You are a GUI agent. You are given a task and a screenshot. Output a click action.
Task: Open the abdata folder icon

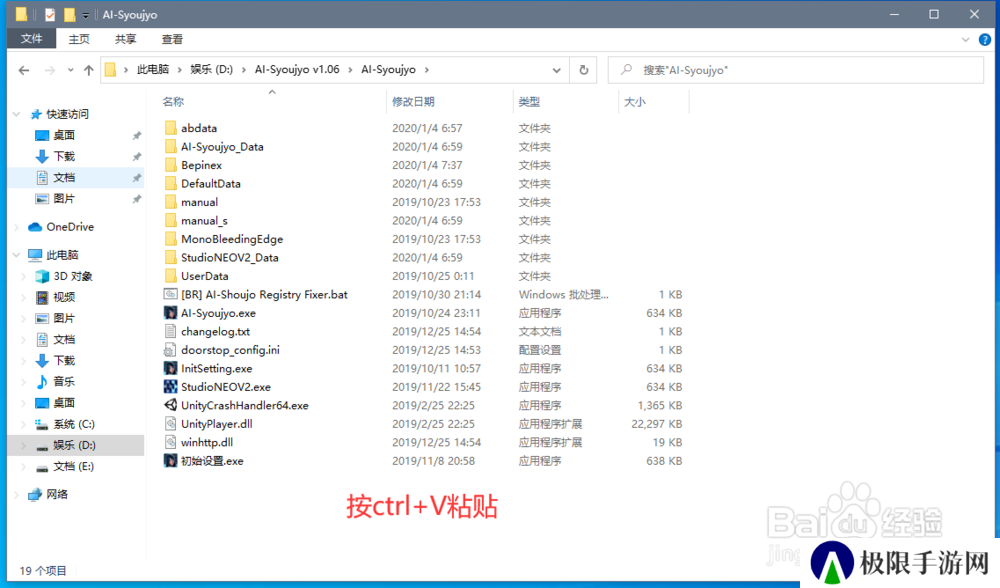(x=170, y=128)
